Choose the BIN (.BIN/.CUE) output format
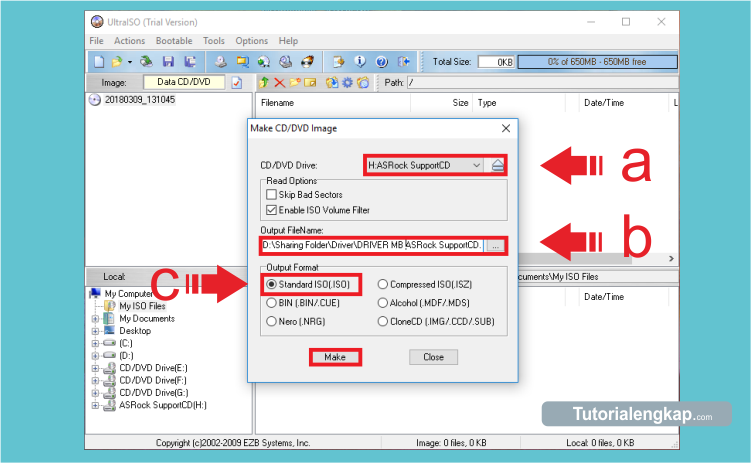 click(x=271, y=303)
